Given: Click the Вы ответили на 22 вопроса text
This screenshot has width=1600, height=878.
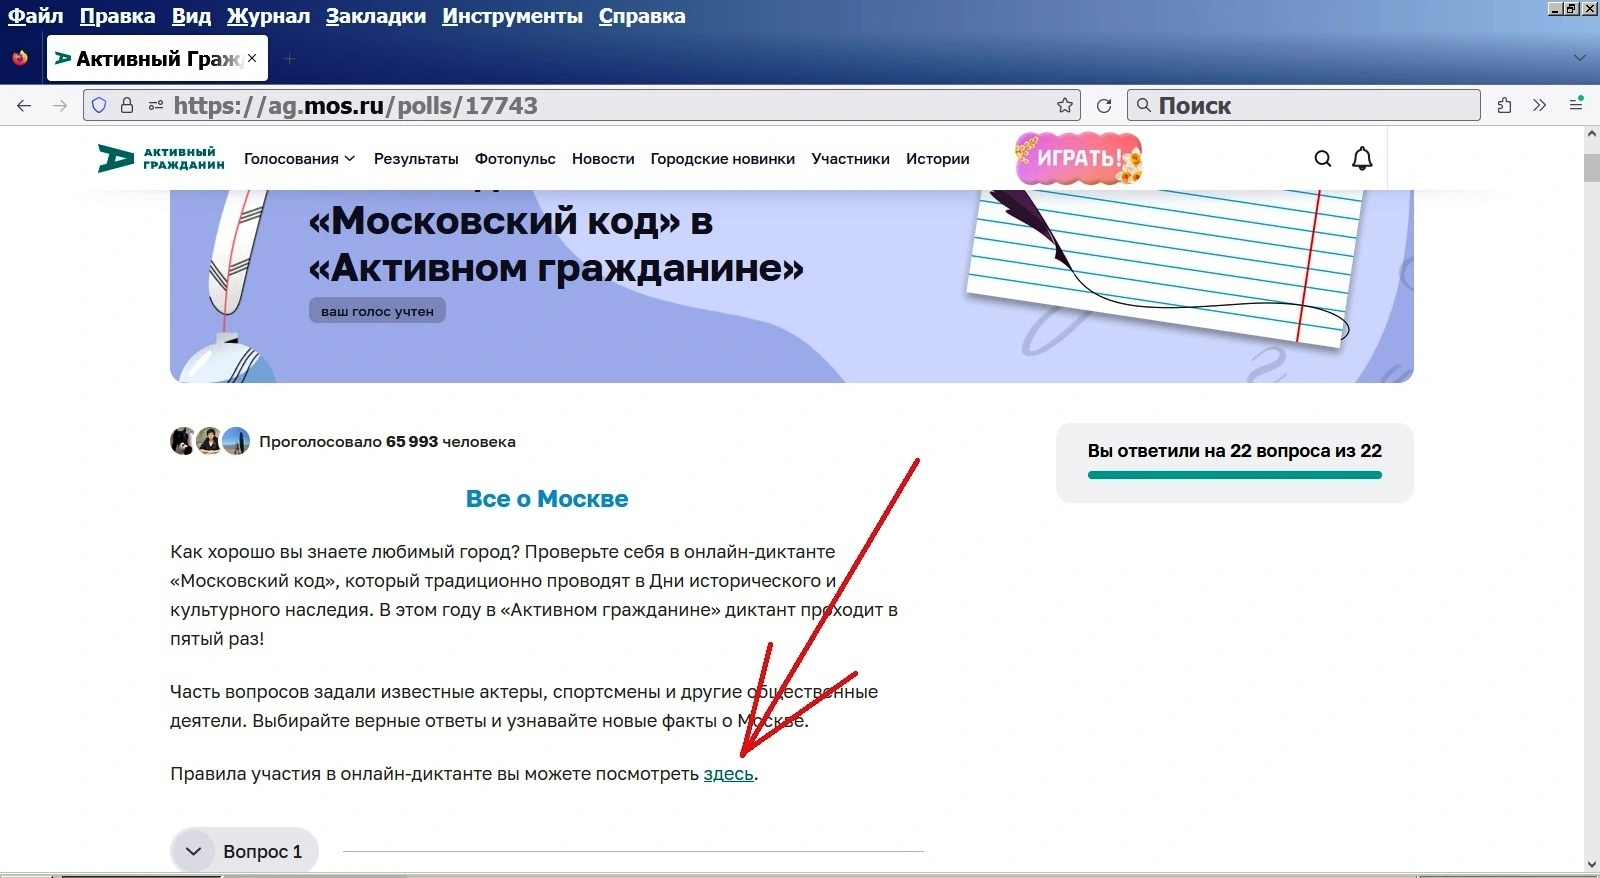Looking at the screenshot, I should [1235, 451].
